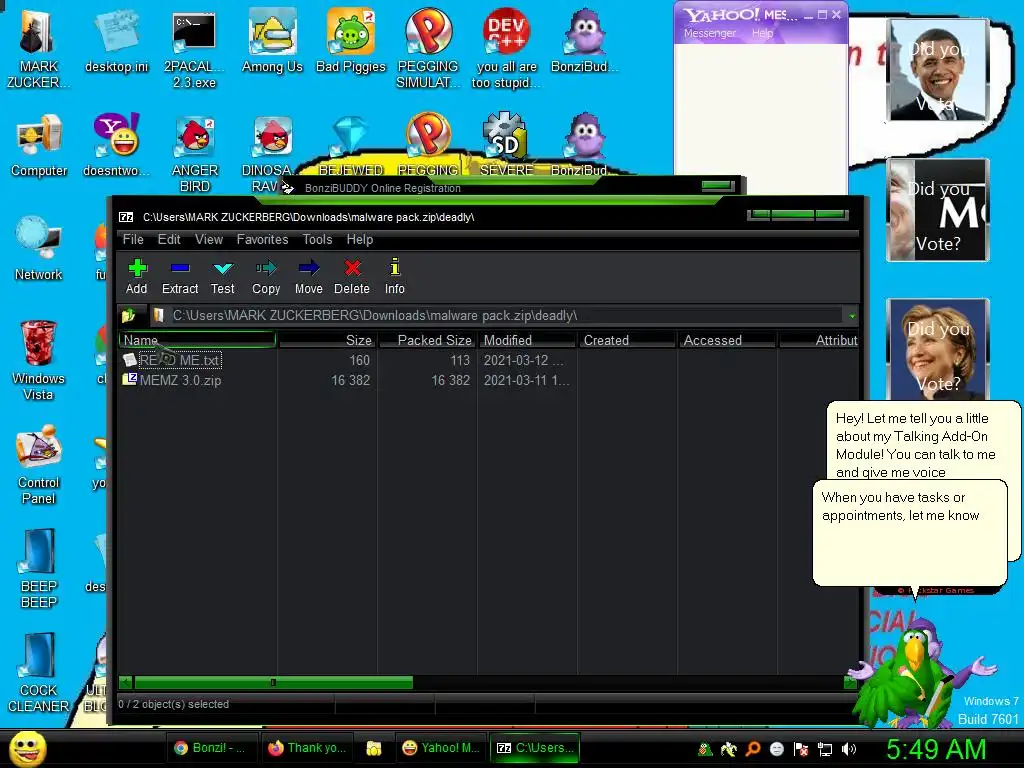Click the smiley Start button
Image resolution: width=1024 pixels, height=768 pixels.
(27, 748)
